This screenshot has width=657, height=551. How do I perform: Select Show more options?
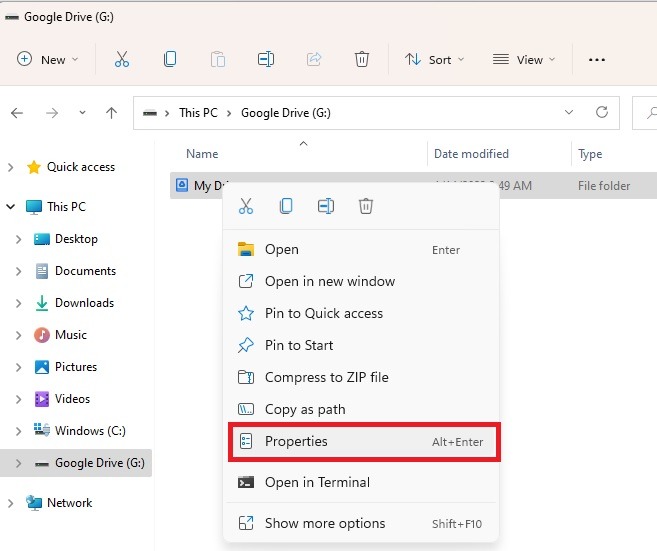pyautogui.click(x=361, y=523)
